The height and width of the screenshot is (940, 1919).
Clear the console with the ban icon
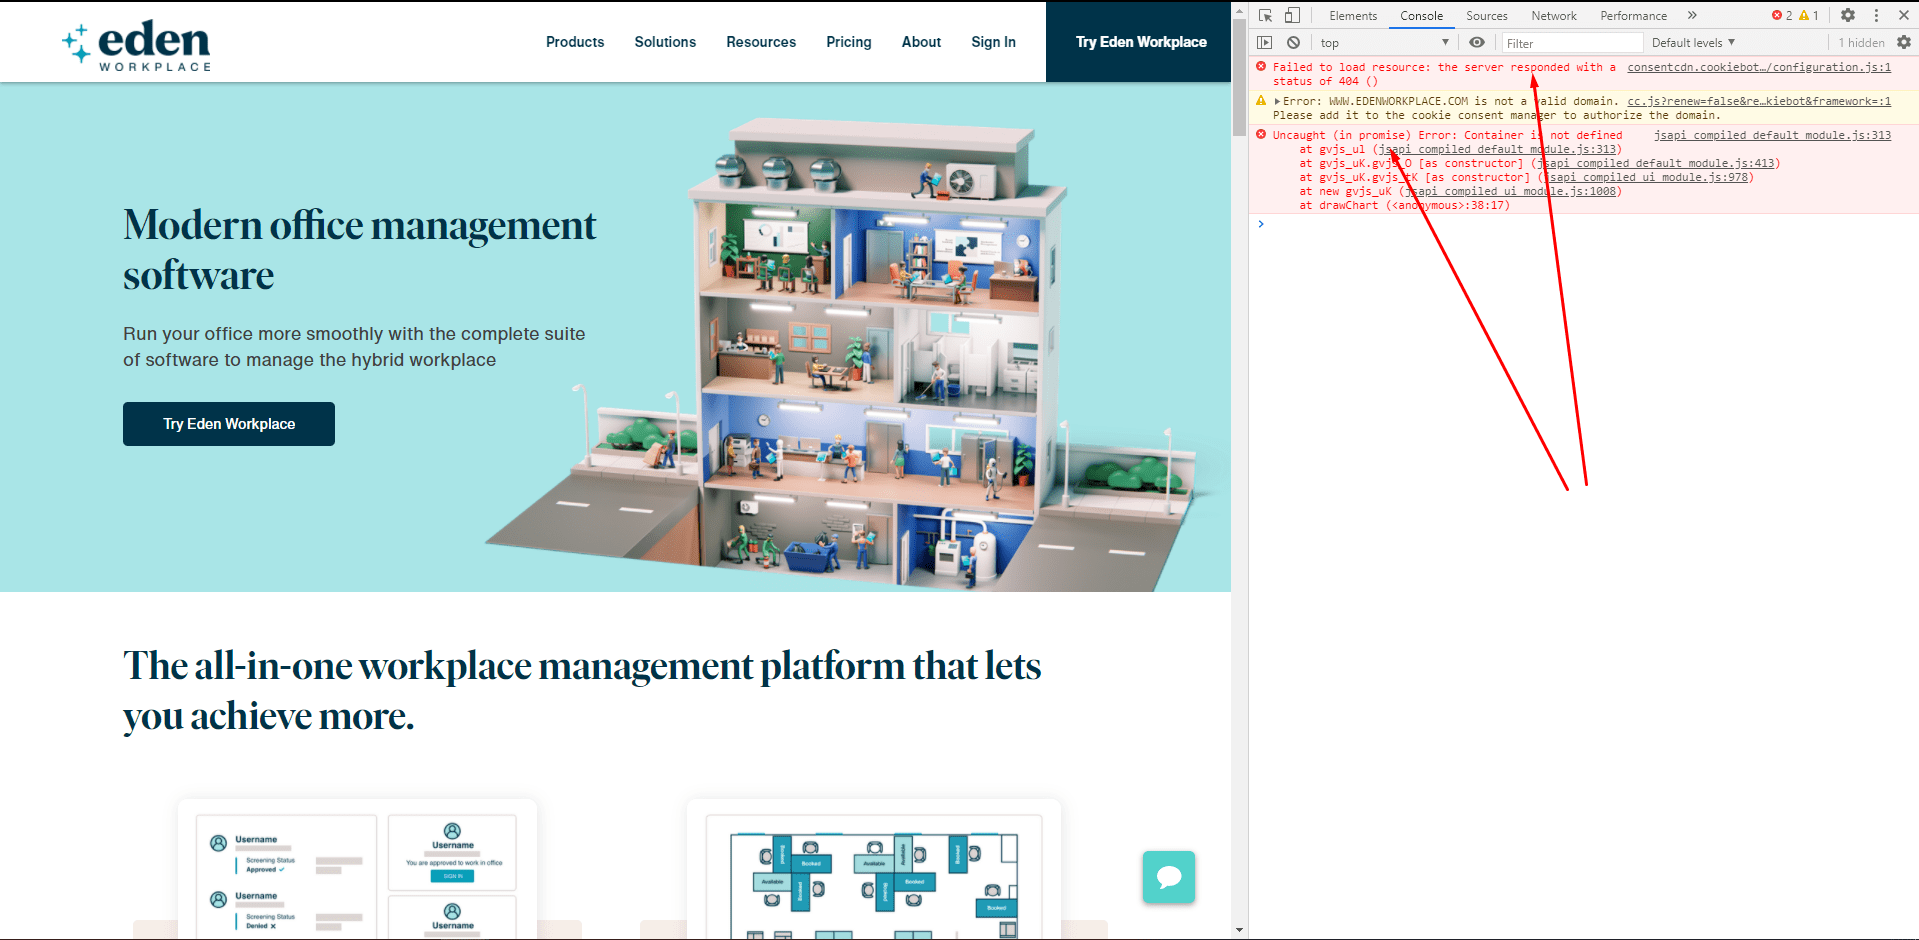1293,42
